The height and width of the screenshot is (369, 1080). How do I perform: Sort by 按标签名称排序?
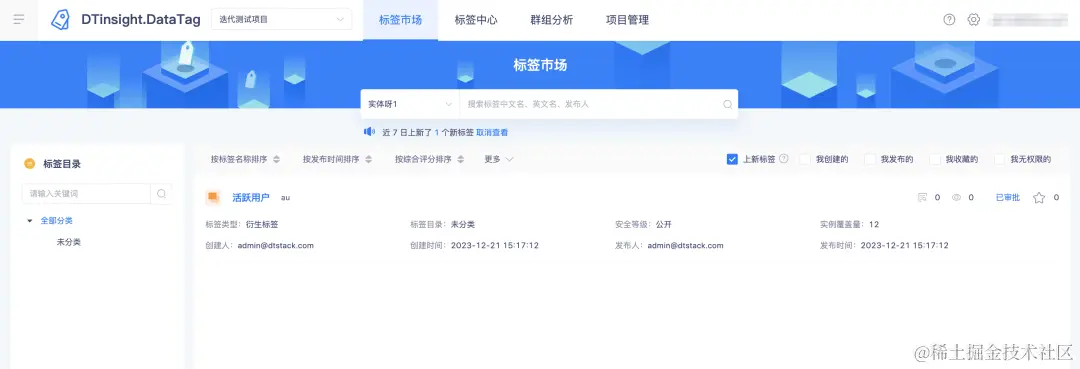click(x=245, y=159)
